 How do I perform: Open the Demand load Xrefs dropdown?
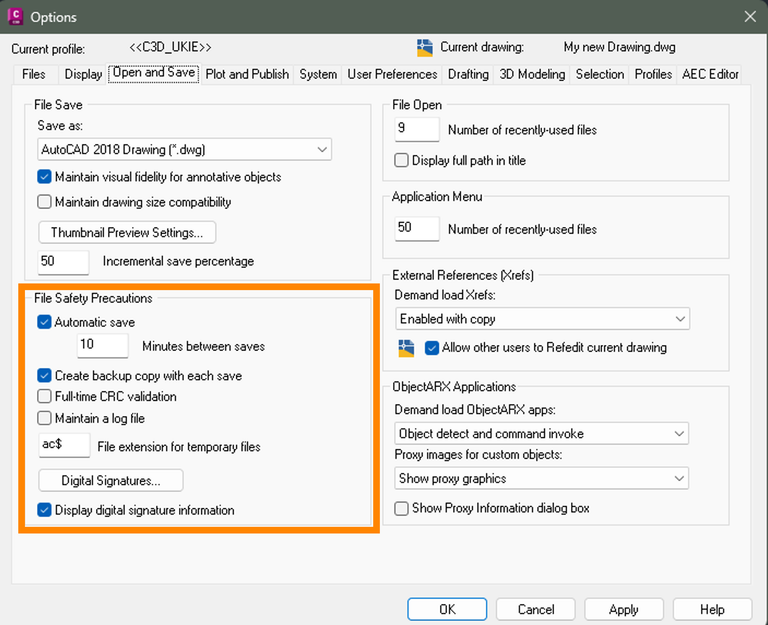pos(543,319)
